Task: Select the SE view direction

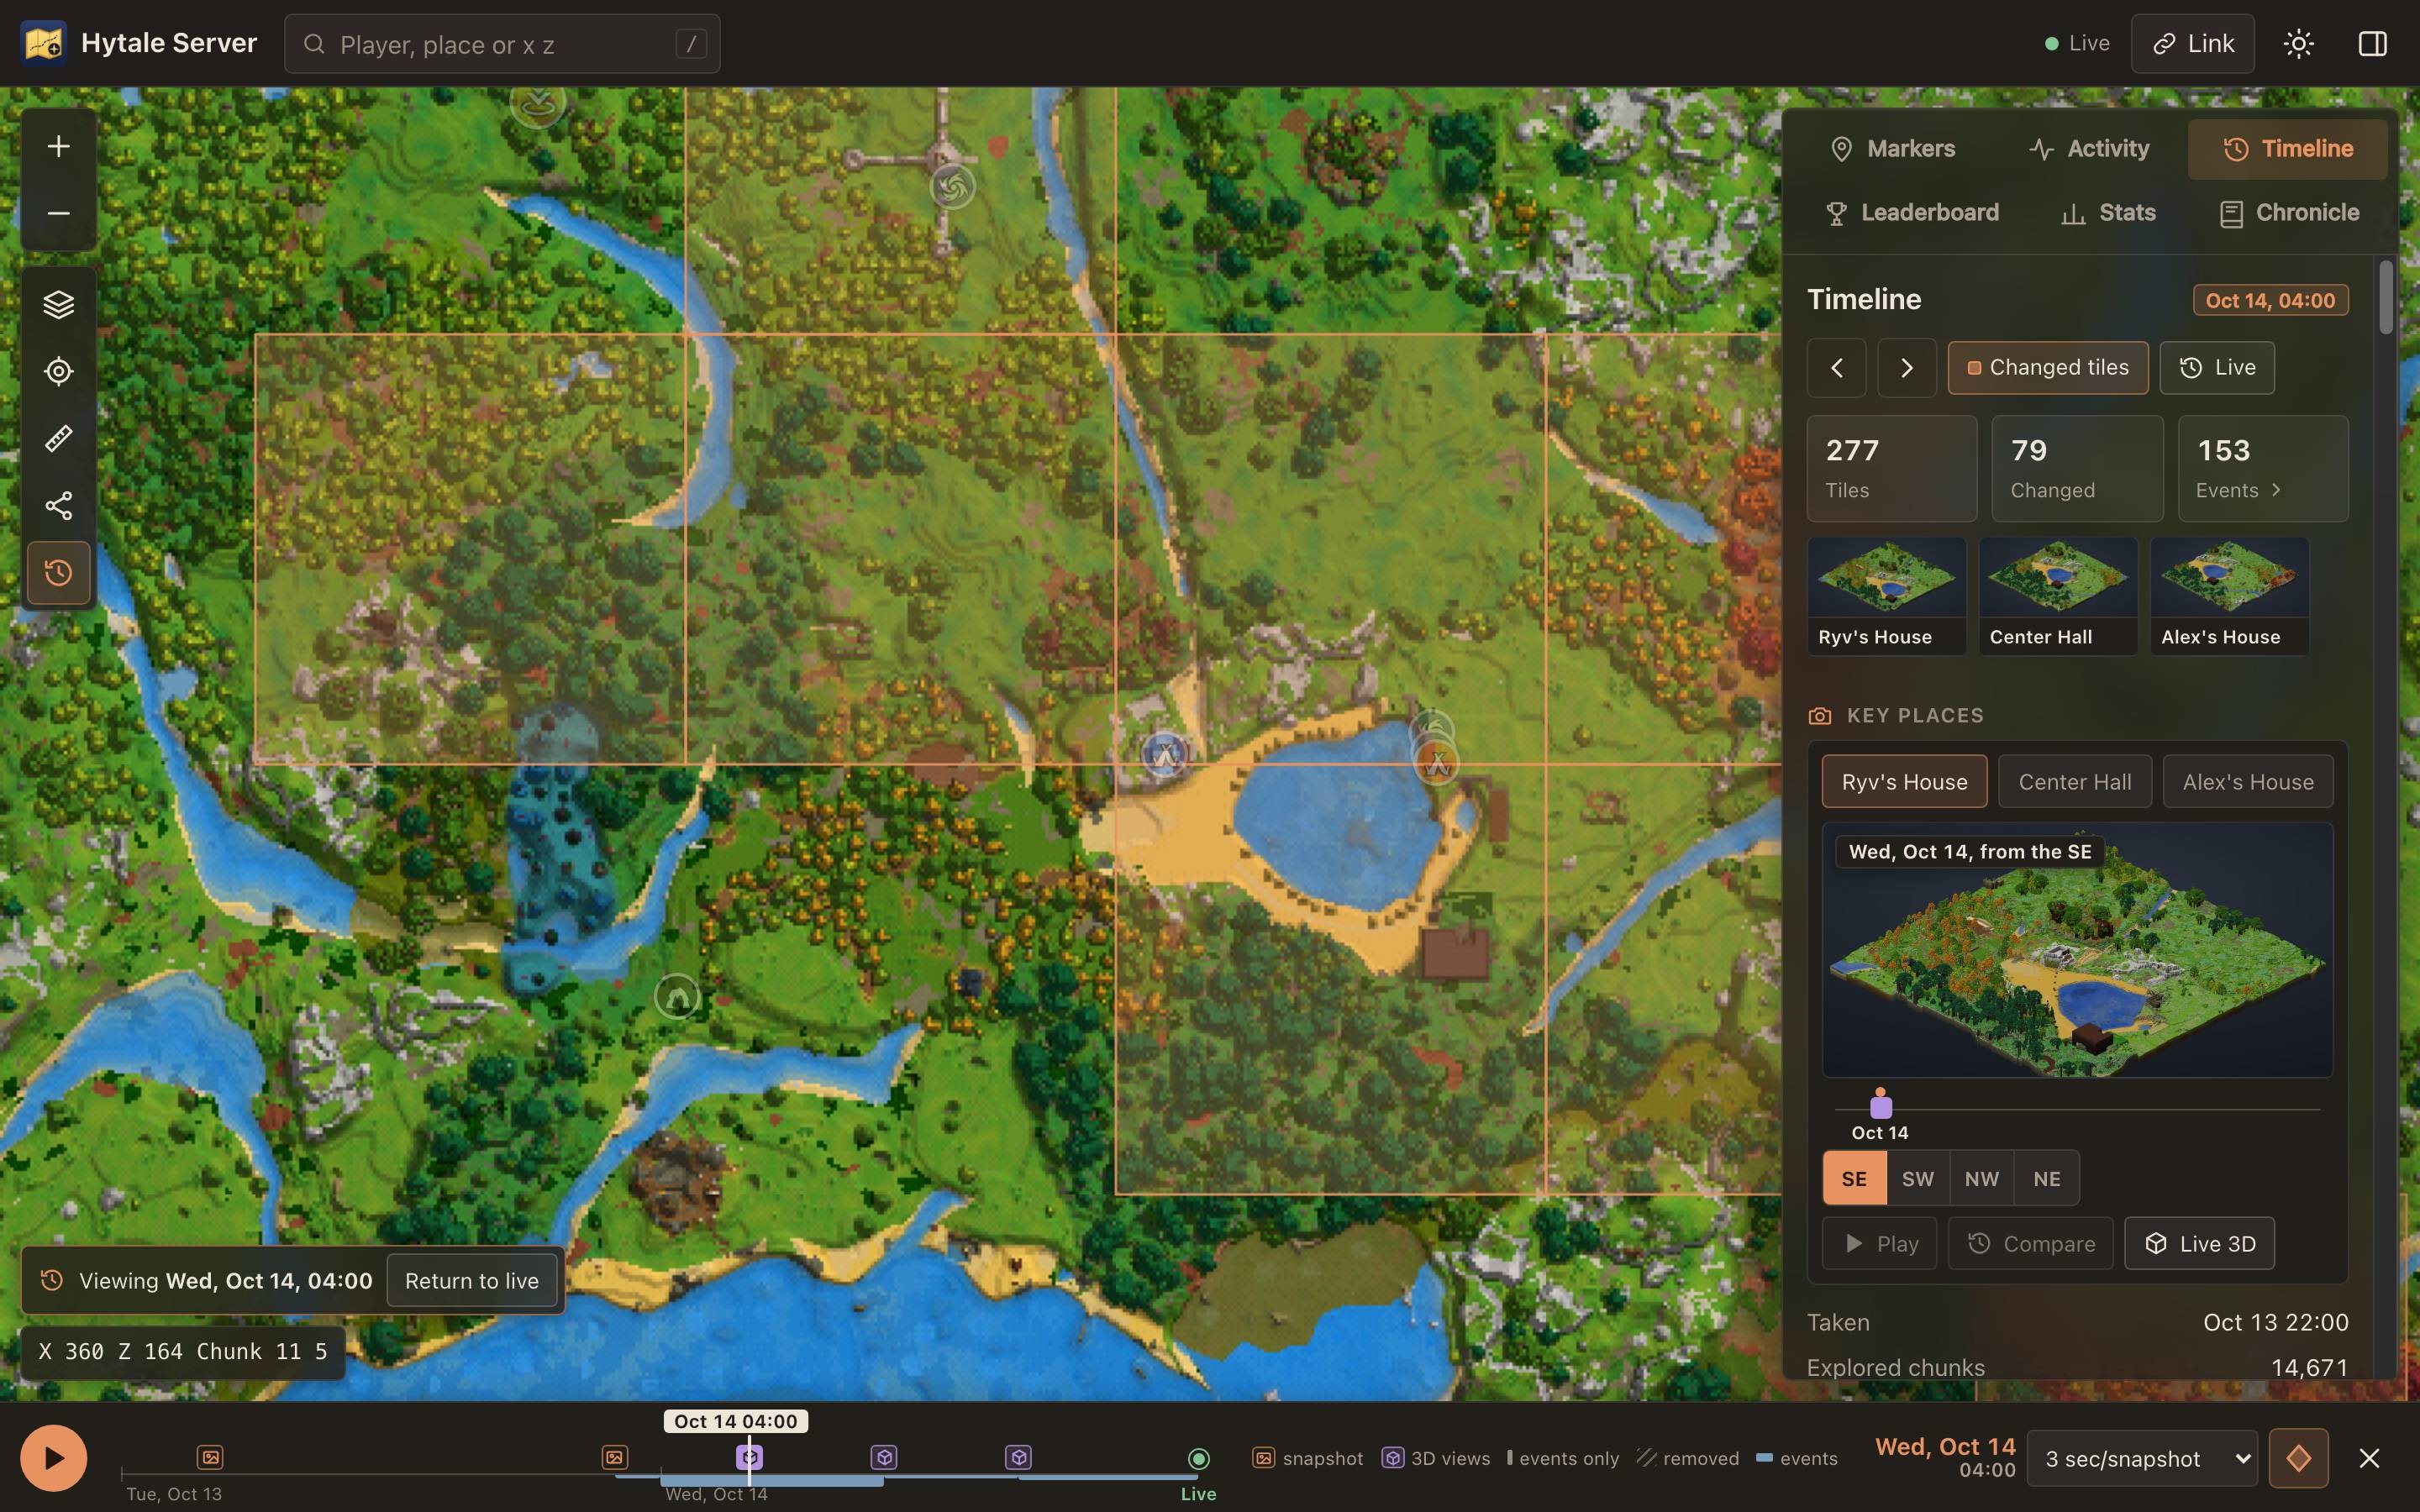Action: tap(1854, 1178)
